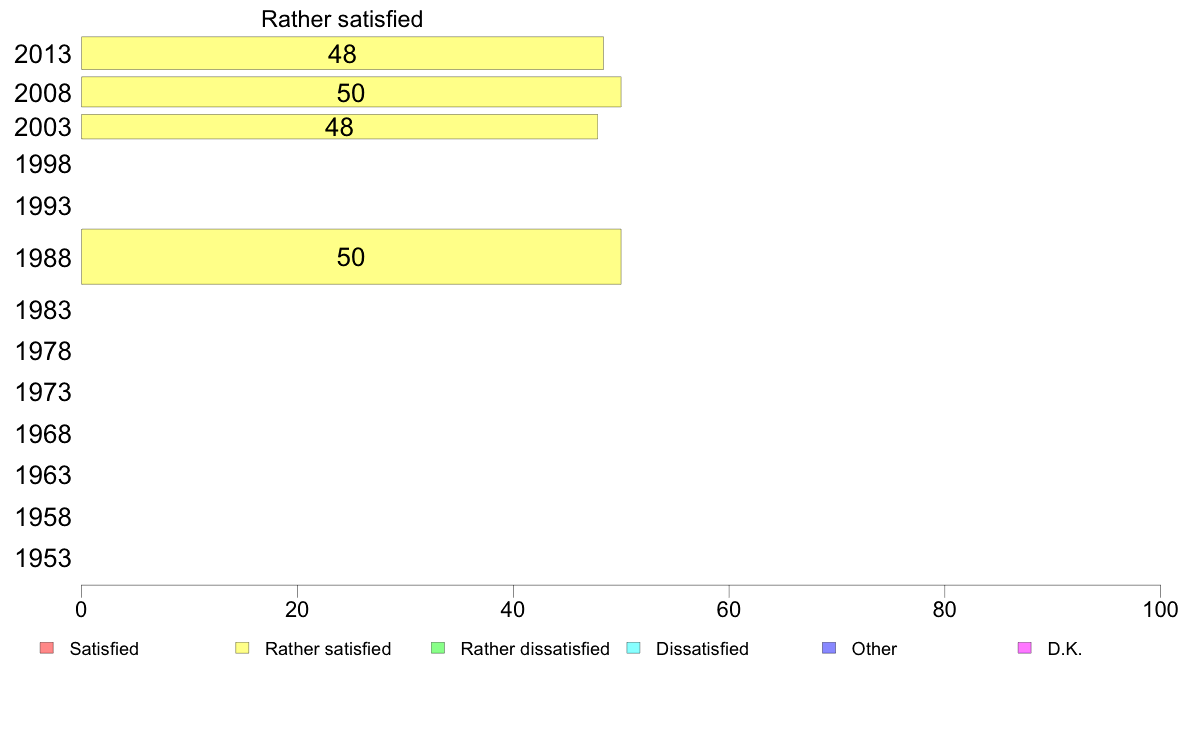Viewport: 1188px width, 736px height.
Task: Click the Rather dissatisfied legend text
Action: (x=535, y=649)
